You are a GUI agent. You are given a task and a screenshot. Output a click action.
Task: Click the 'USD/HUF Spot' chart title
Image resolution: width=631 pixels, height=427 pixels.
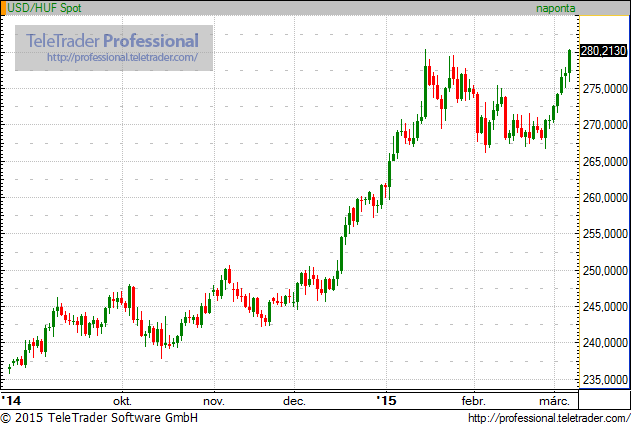pos(44,8)
